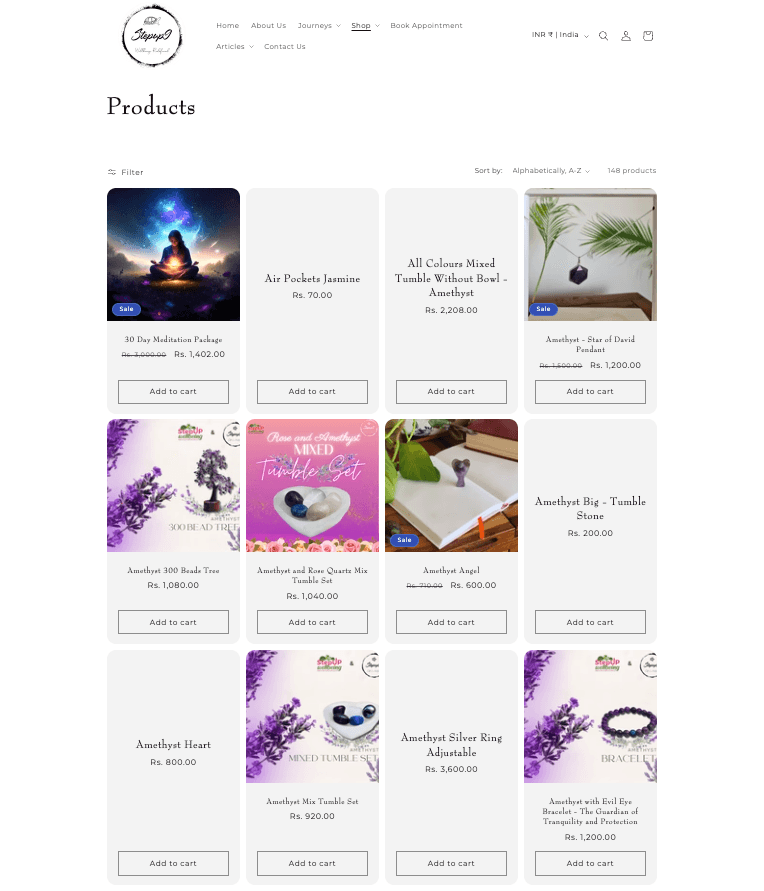
Task: Open the Filter options
Action: pyautogui.click(x=126, y=172)
